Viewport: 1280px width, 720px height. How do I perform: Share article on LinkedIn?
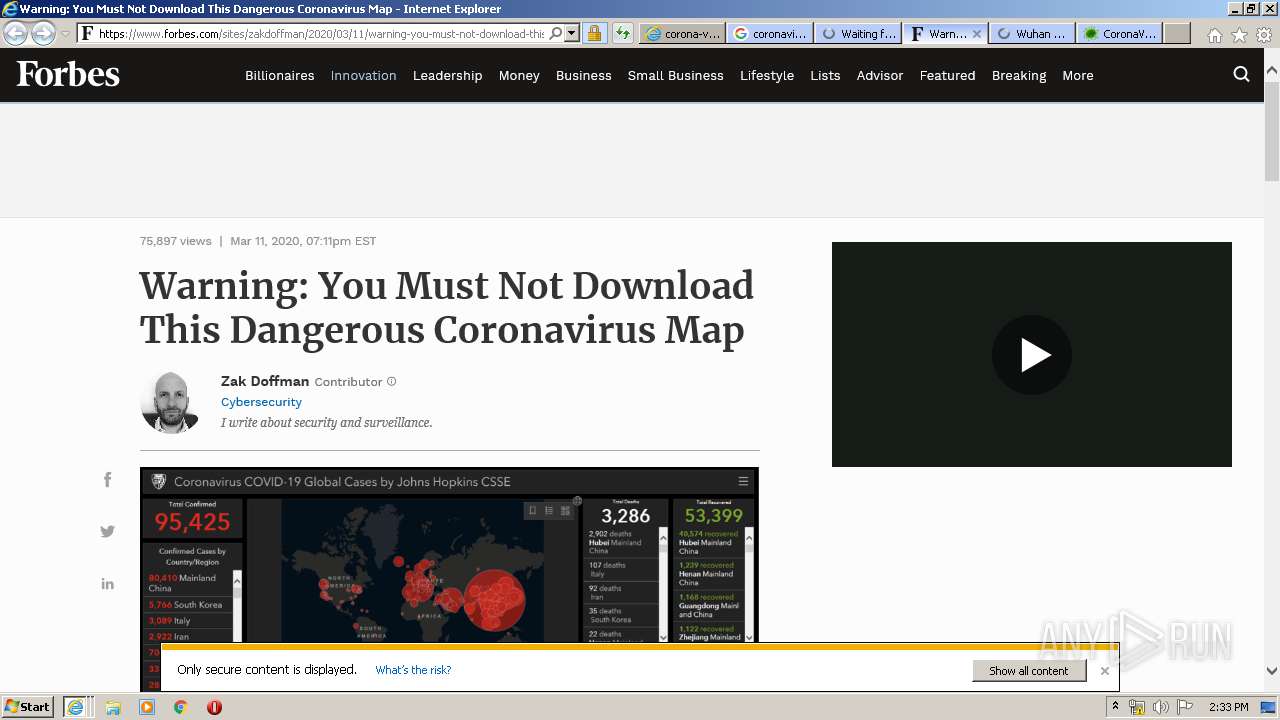coord(107,584)
